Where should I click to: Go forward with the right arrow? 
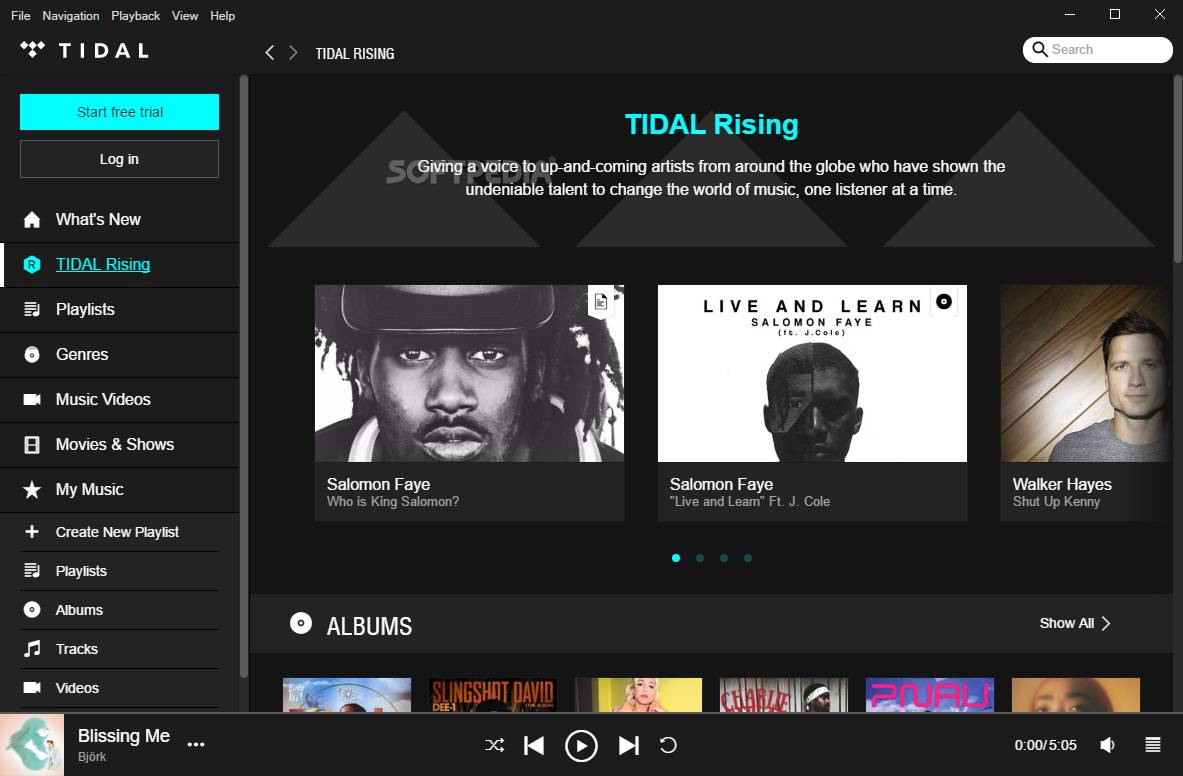(293, 53)
